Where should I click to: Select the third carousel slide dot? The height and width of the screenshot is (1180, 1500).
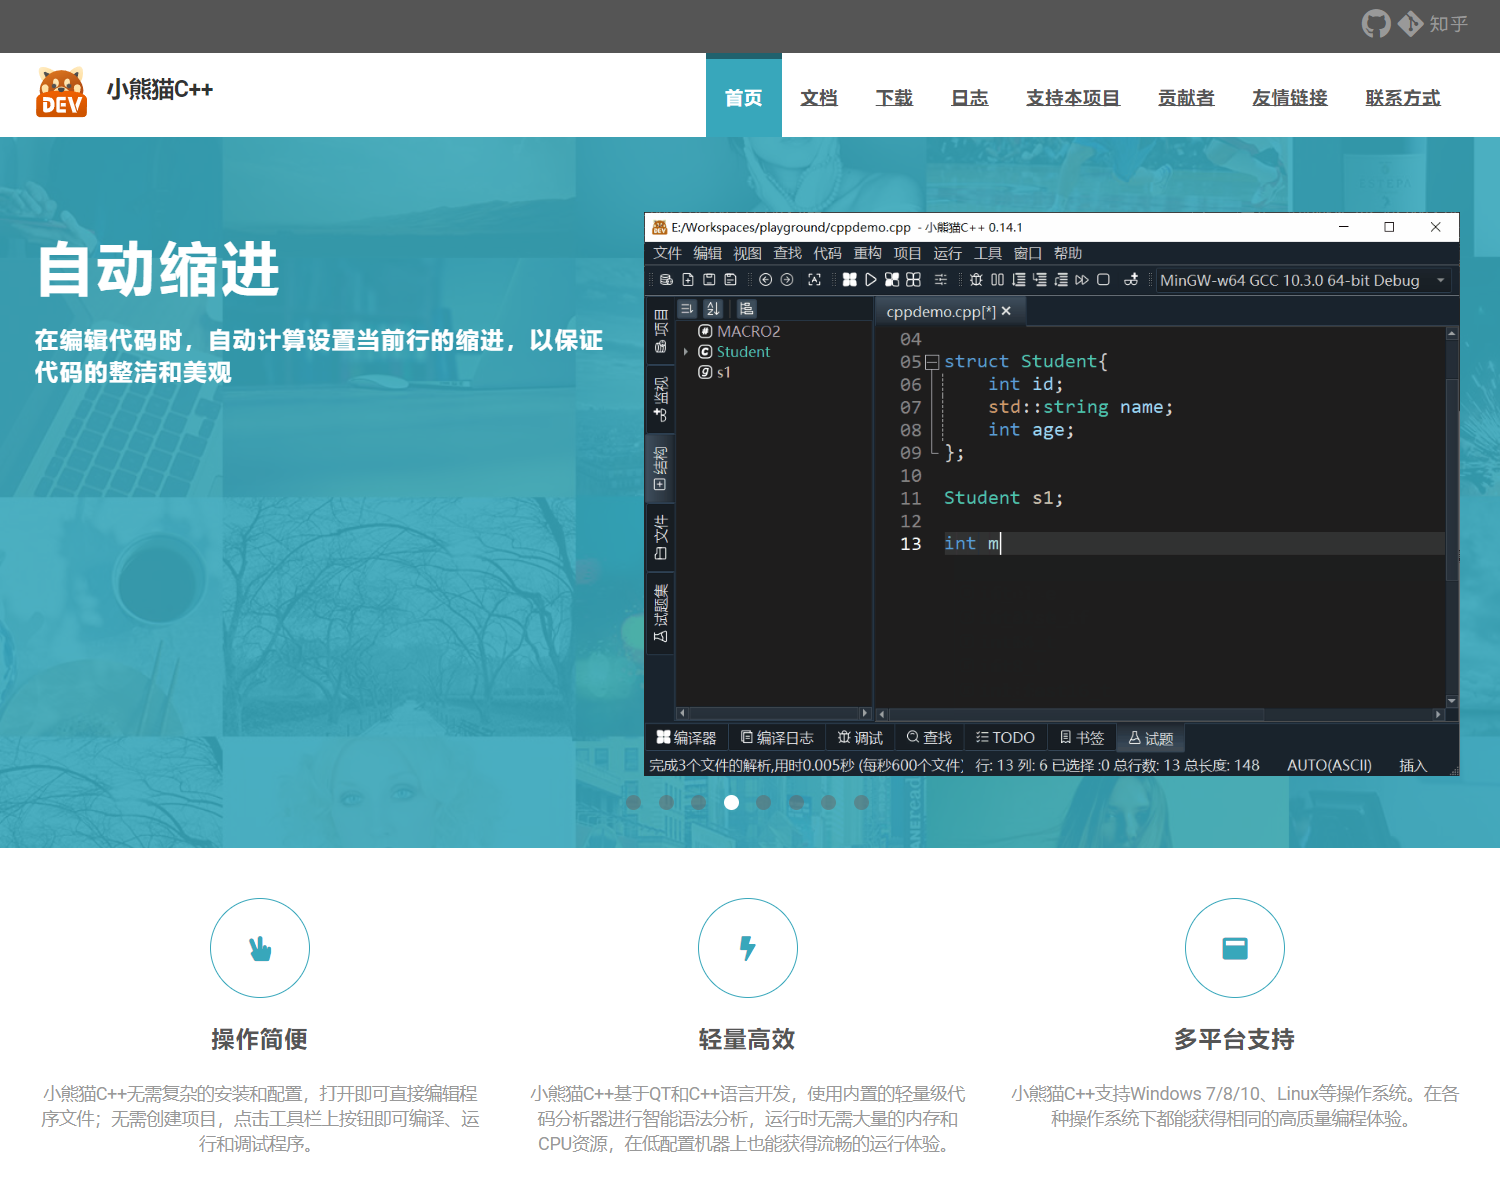point(699,802)
